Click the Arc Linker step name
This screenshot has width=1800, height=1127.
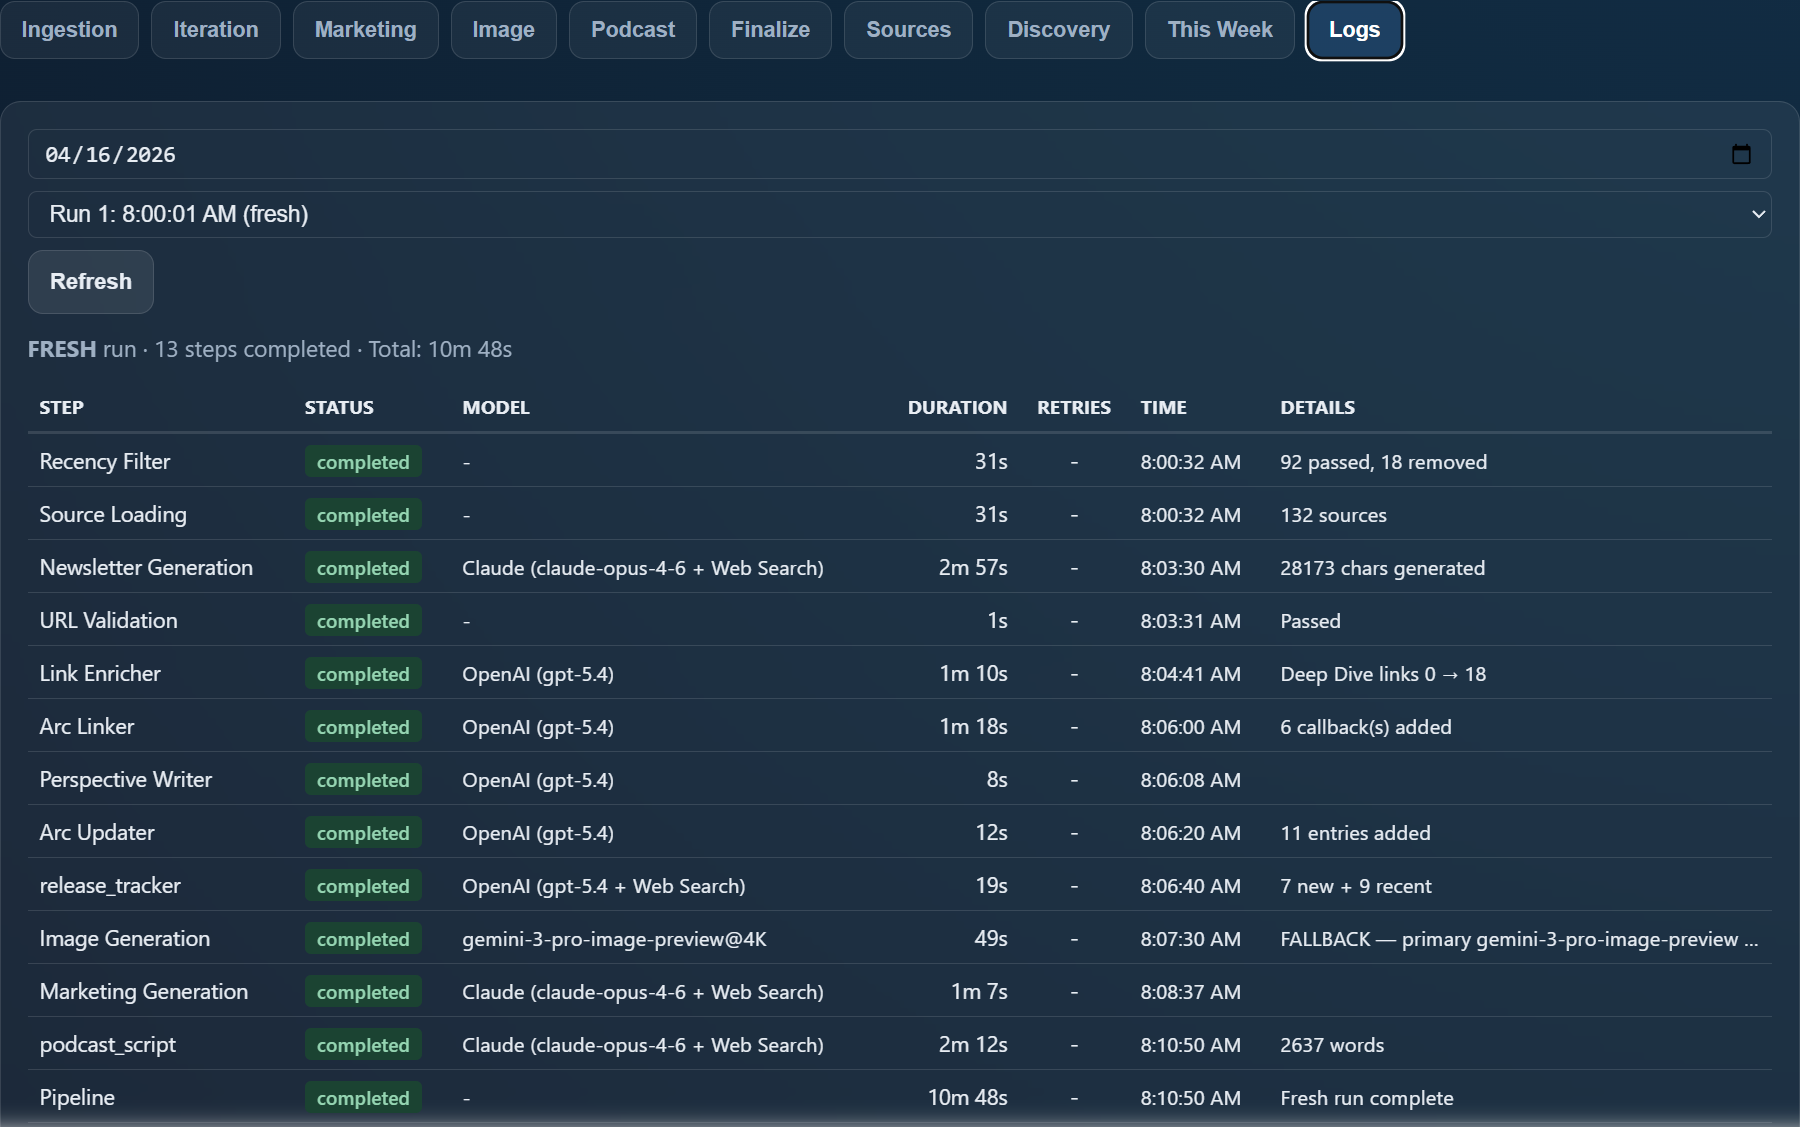click(x=87, y=726)
